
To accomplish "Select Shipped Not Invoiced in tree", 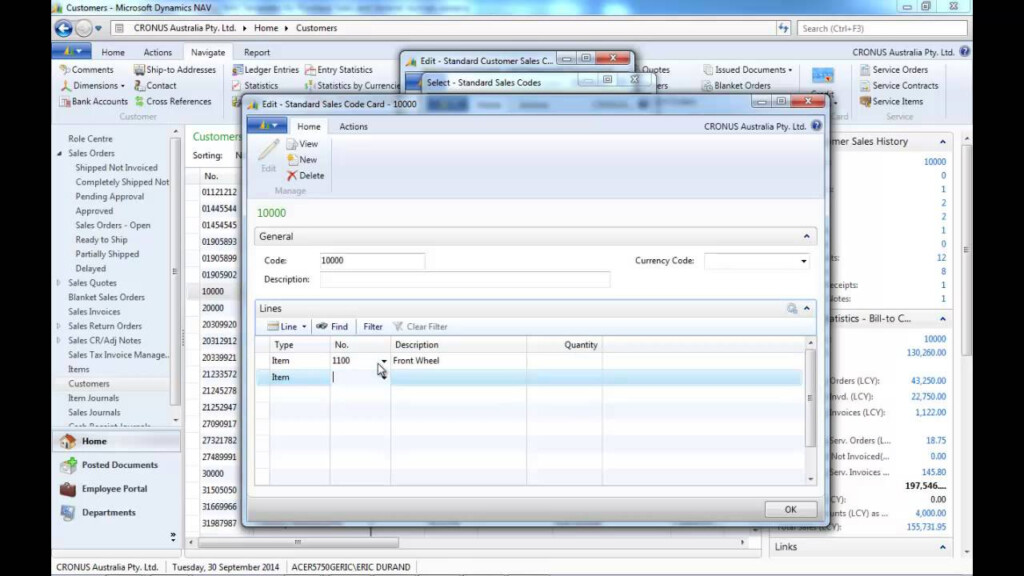I will (x=116, y=168).
